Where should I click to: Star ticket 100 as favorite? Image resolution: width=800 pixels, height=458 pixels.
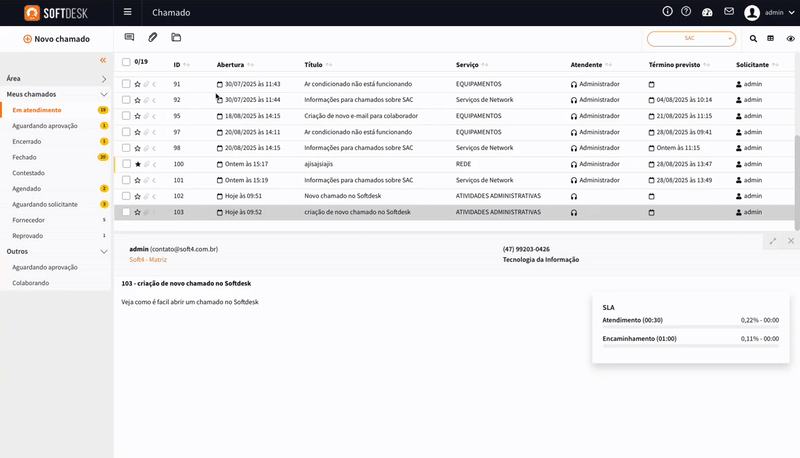138,164
